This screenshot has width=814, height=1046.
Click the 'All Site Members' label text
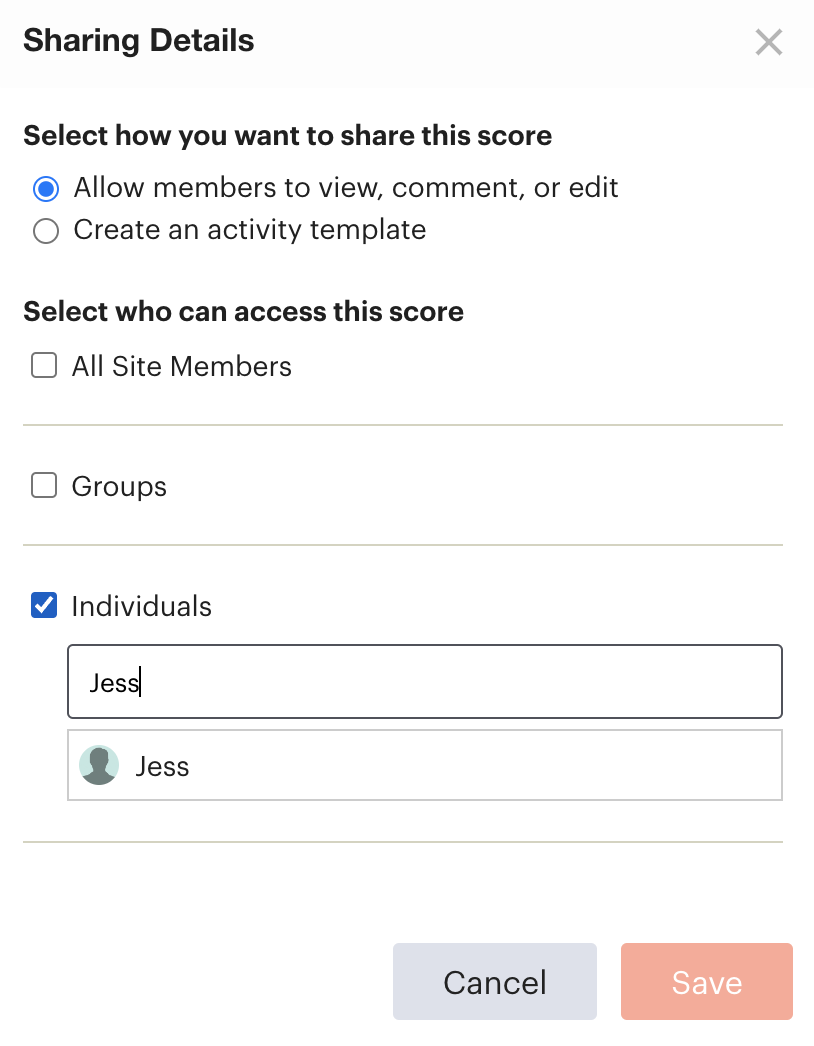(x=181, y=366)
